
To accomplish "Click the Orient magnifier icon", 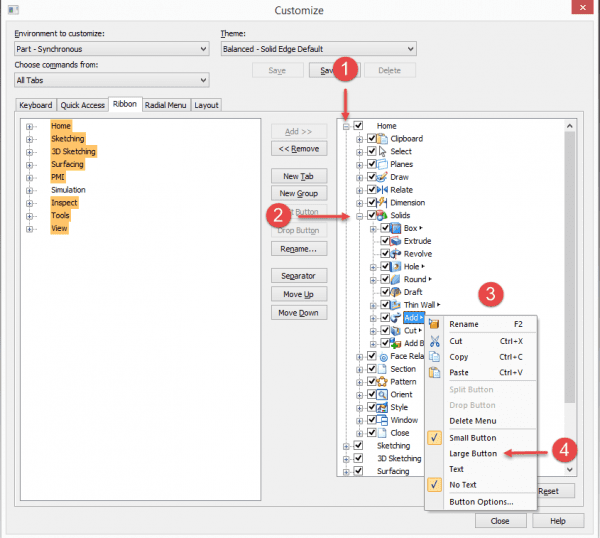I will (x=382, y=394).
